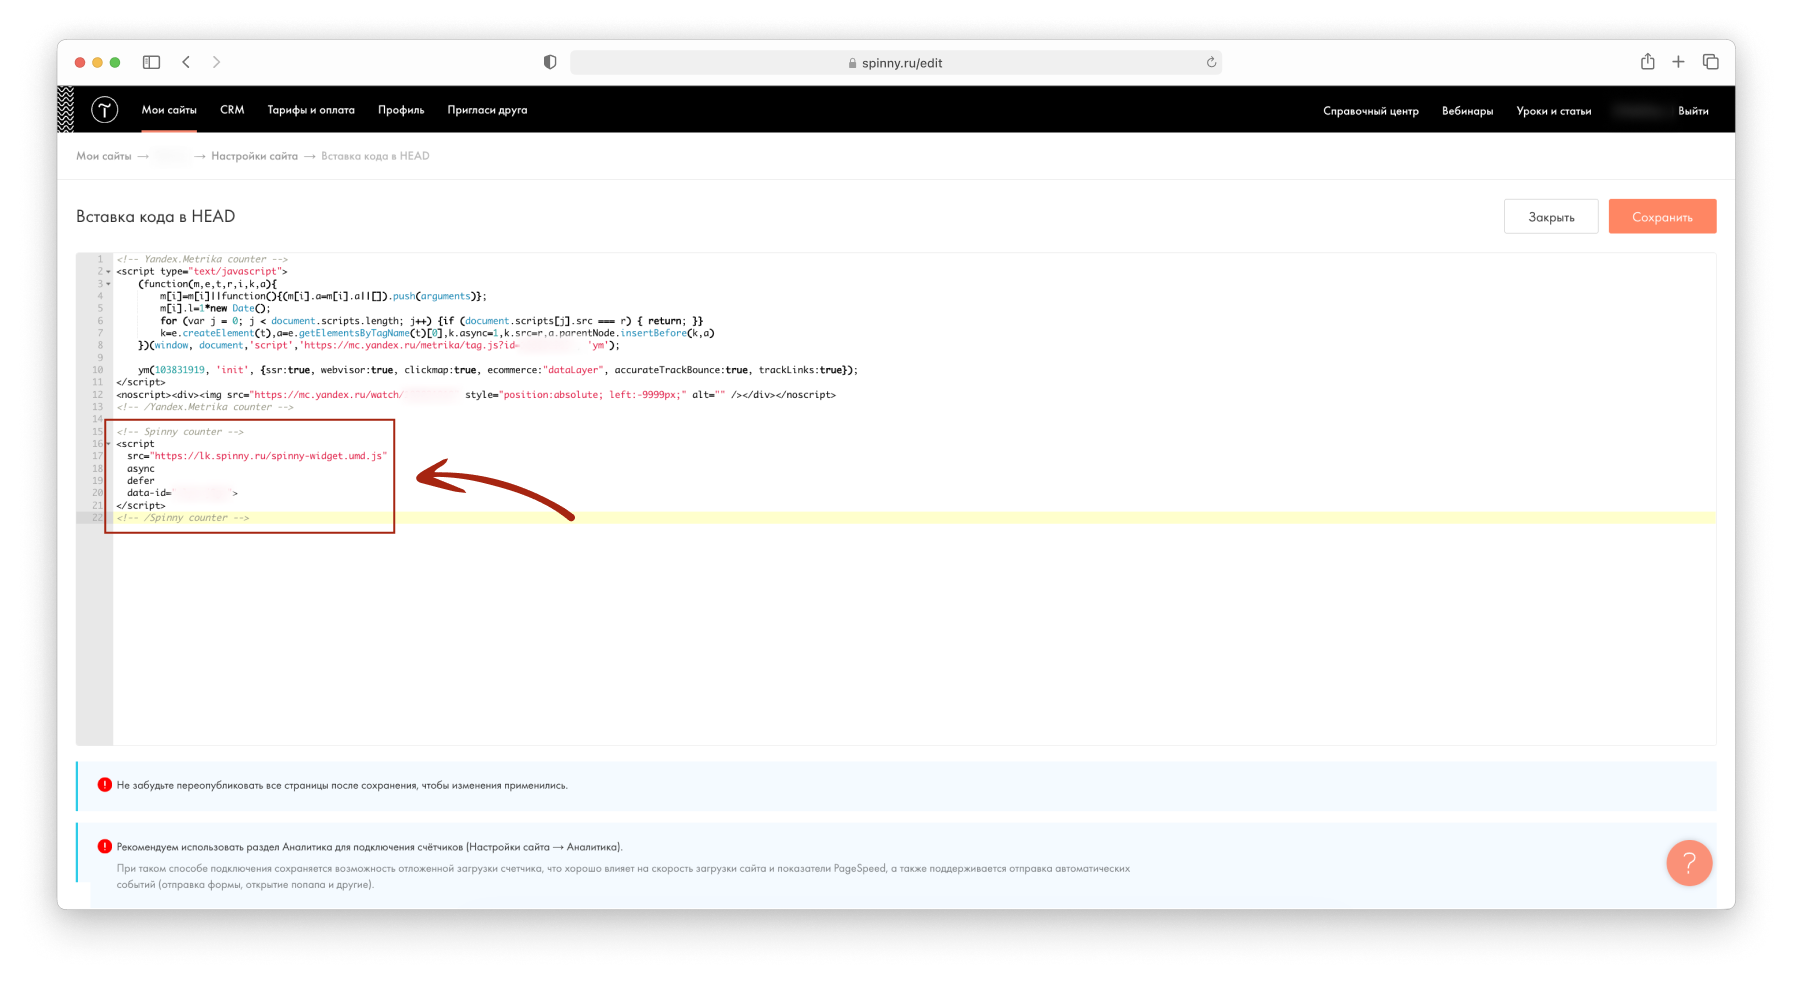Collapse the Spinny script fold on line 16

coord(108,444)
